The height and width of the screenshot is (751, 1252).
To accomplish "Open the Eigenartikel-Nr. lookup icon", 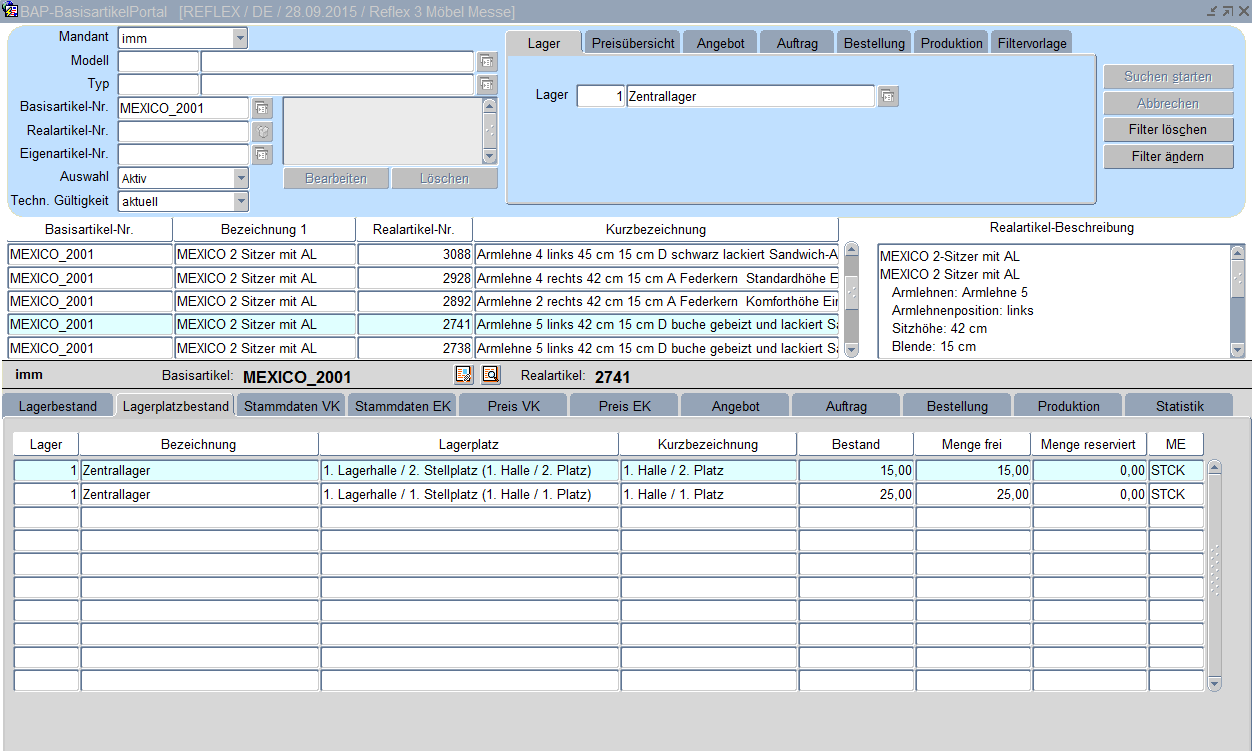I will click(x=262, y=154).
